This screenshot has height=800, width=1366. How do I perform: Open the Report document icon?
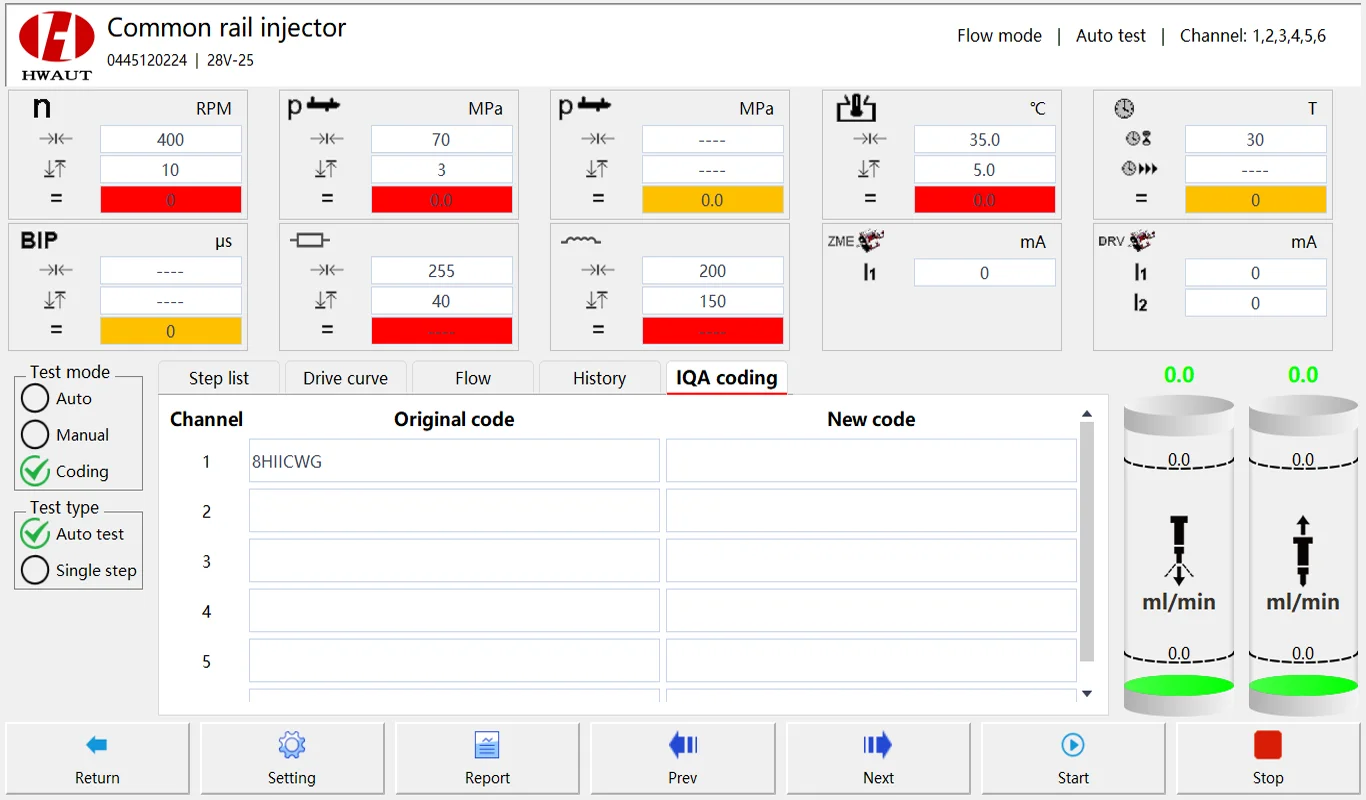point(487,745)
